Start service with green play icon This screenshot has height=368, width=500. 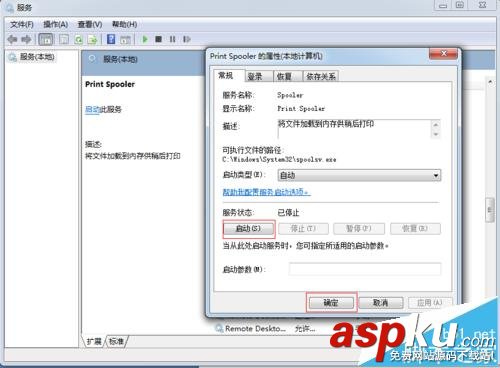coord(145,39)
